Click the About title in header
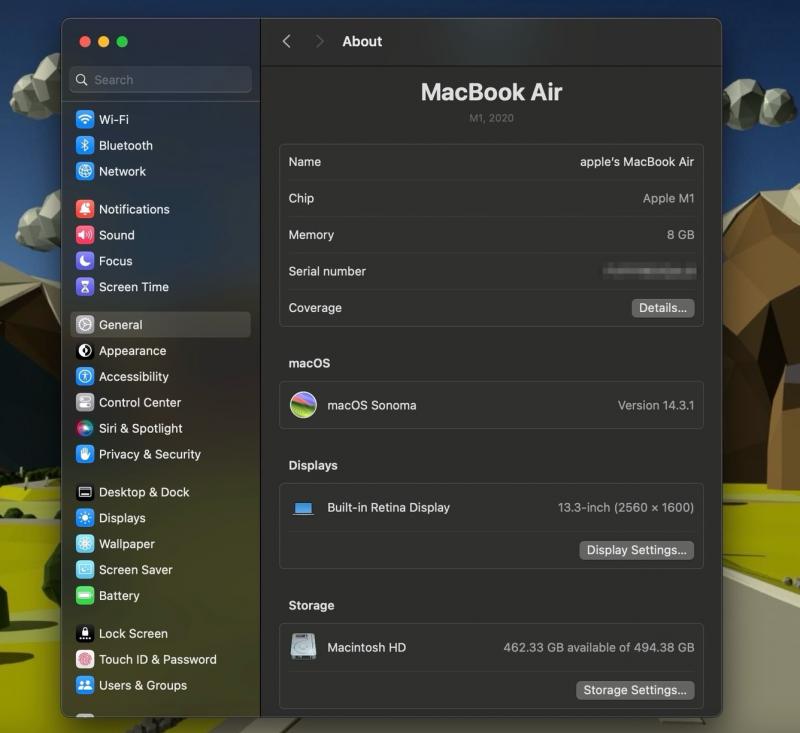 362,41
